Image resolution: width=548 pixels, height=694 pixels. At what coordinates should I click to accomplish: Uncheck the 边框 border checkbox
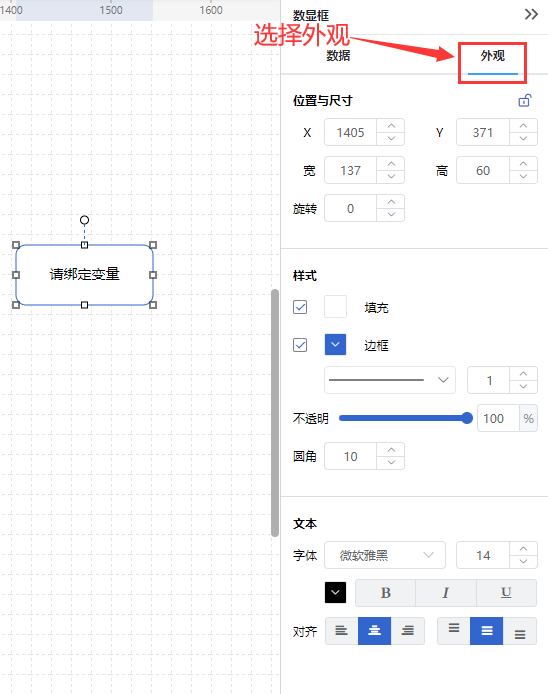click(300, 345)
